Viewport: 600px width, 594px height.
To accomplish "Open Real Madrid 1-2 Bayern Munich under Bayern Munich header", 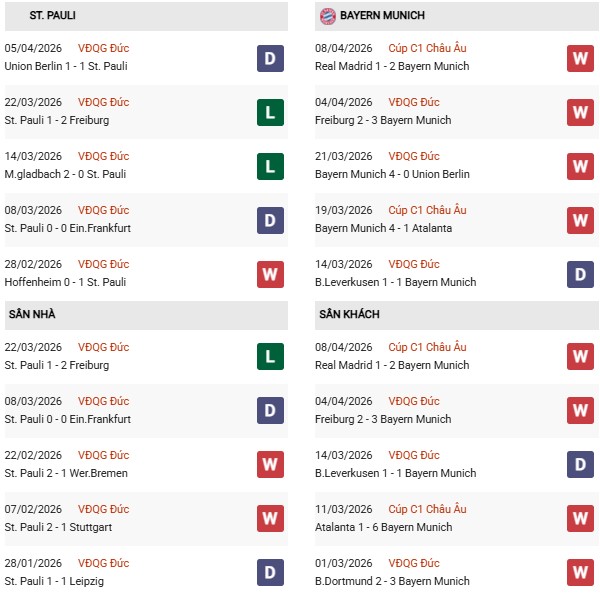I will [392, 66].
